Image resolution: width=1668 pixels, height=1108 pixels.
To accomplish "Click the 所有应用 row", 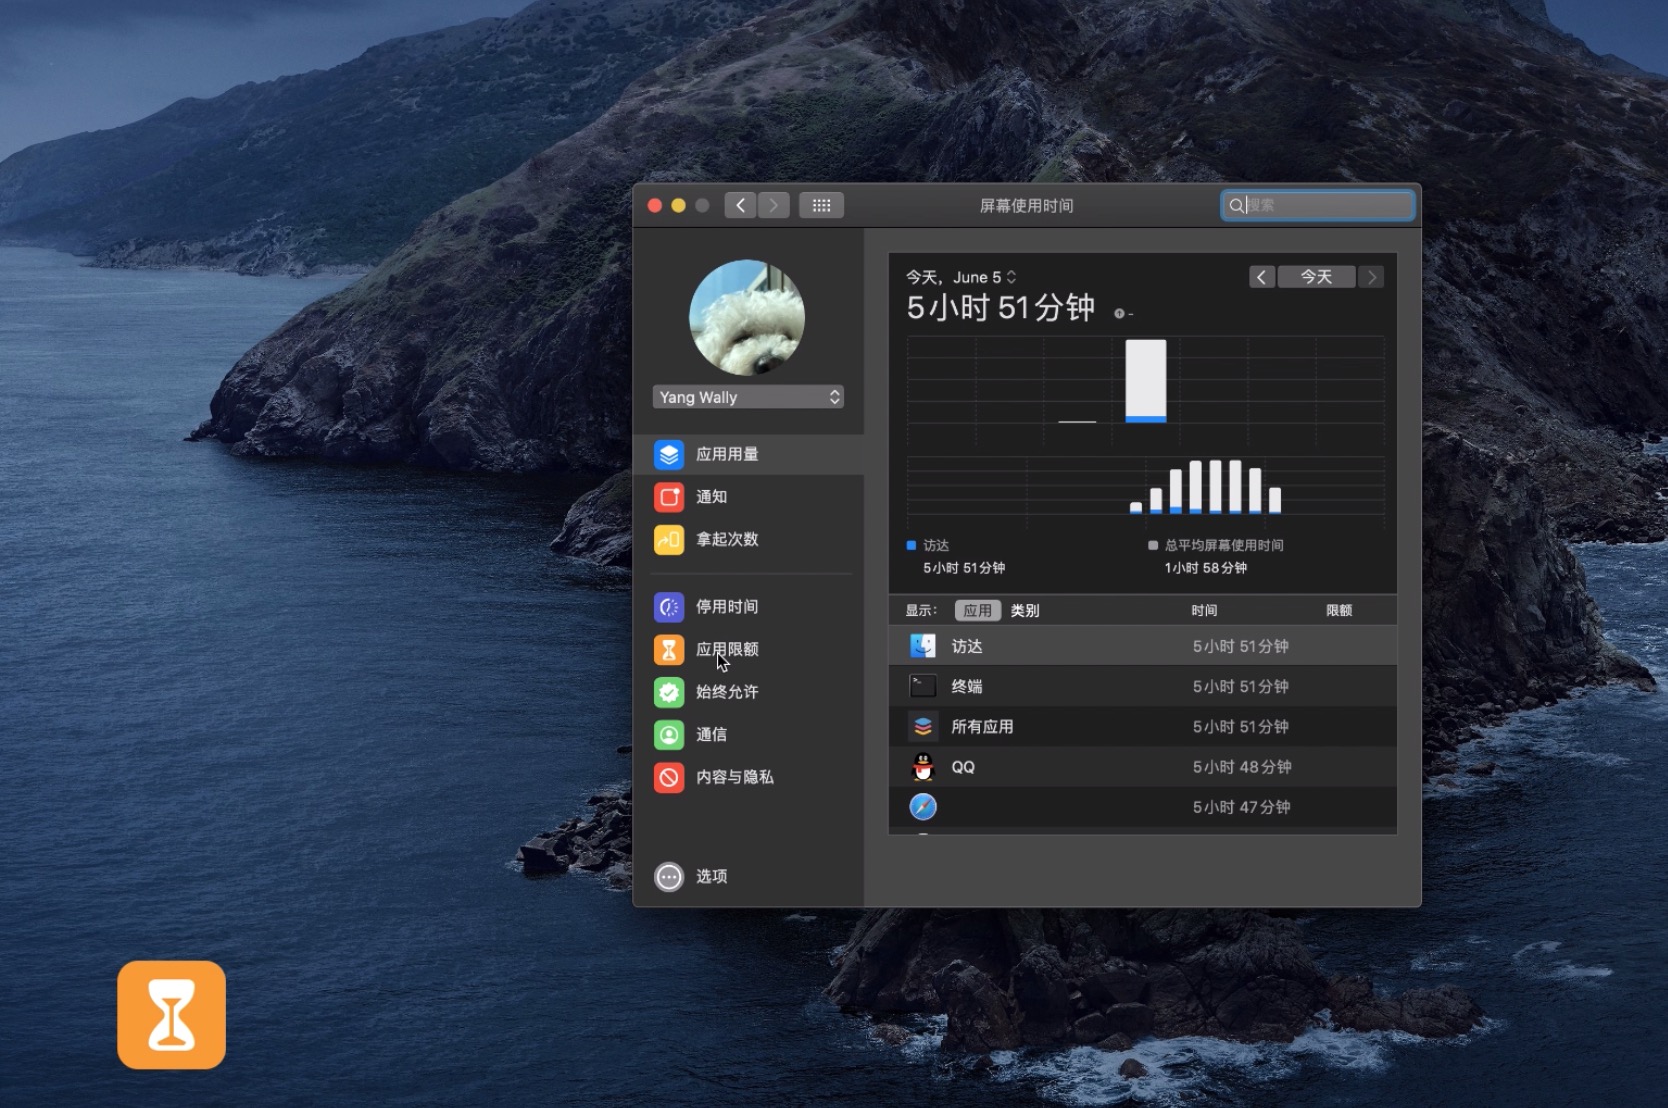I will point(1100,727).
